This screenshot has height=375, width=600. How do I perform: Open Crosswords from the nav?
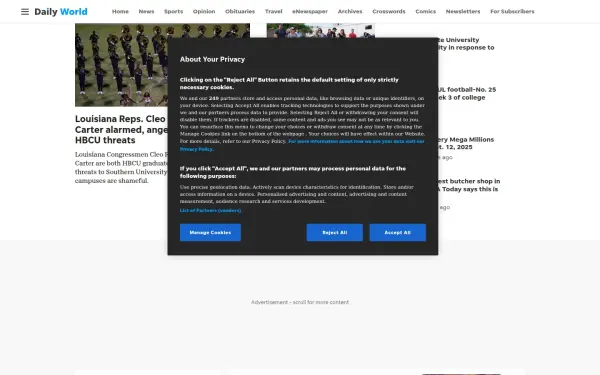(389, 11)
